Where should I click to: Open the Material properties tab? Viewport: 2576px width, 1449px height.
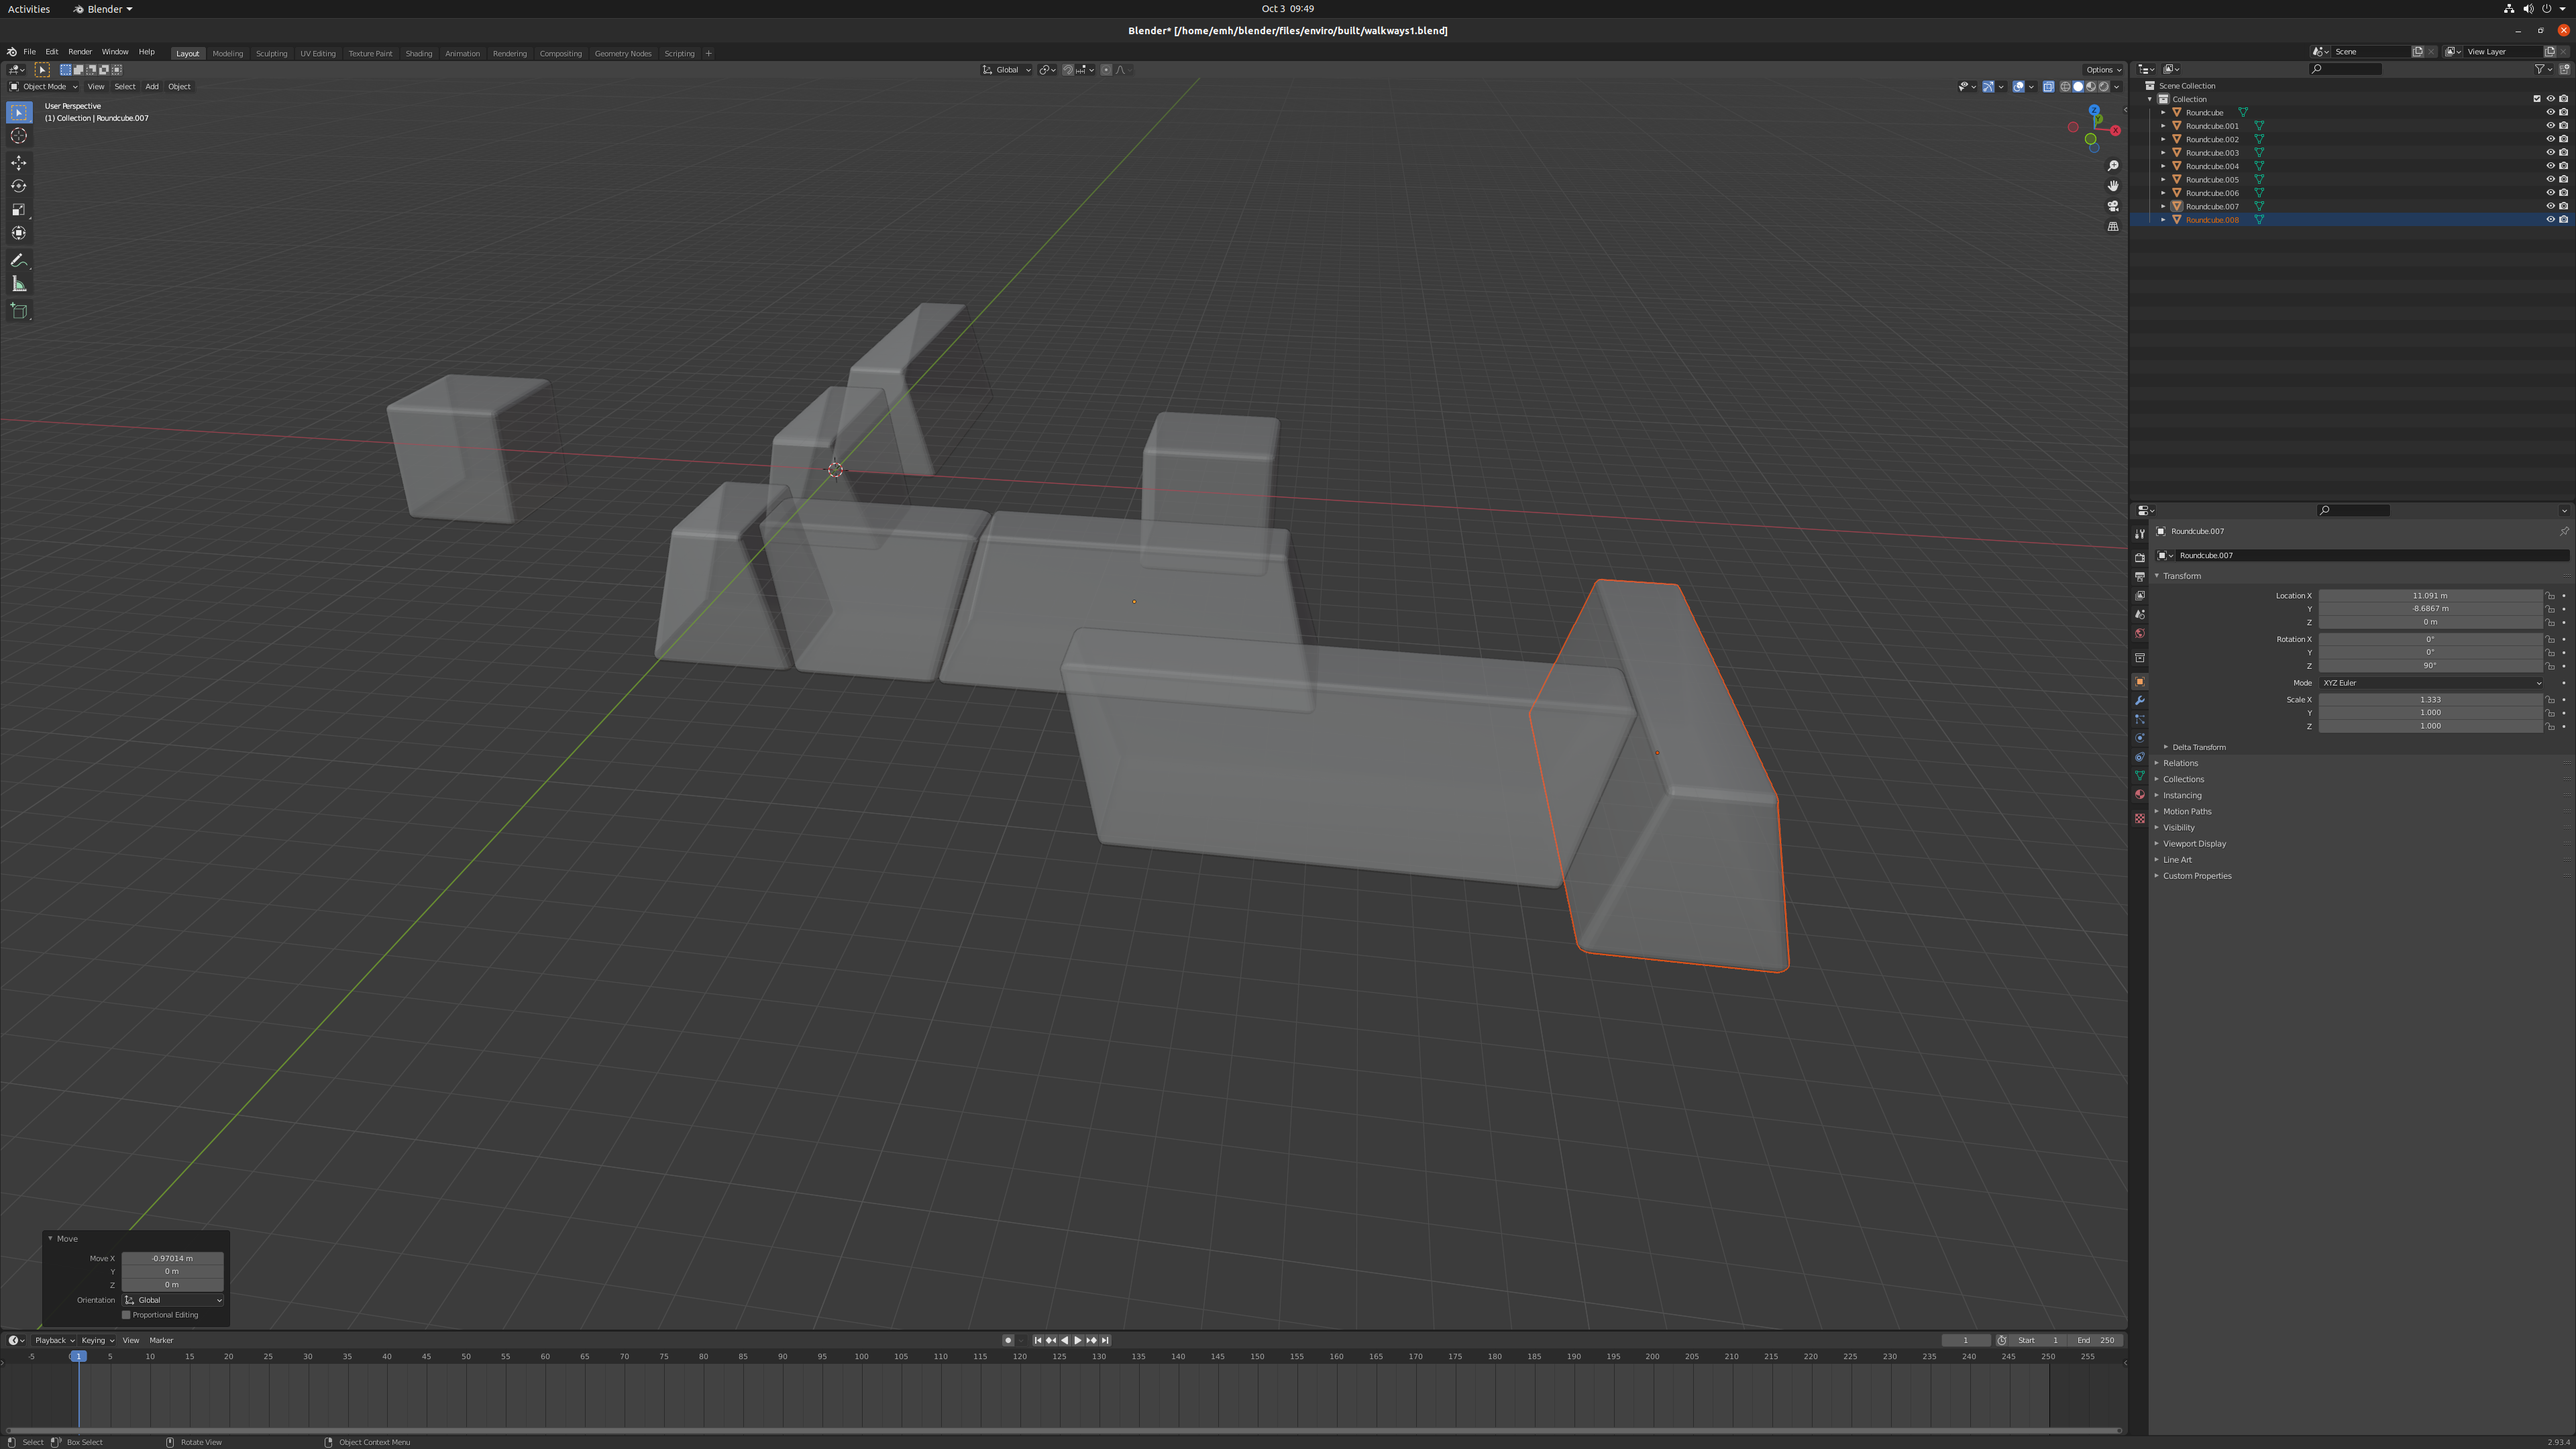click(x=2140, y=795)
